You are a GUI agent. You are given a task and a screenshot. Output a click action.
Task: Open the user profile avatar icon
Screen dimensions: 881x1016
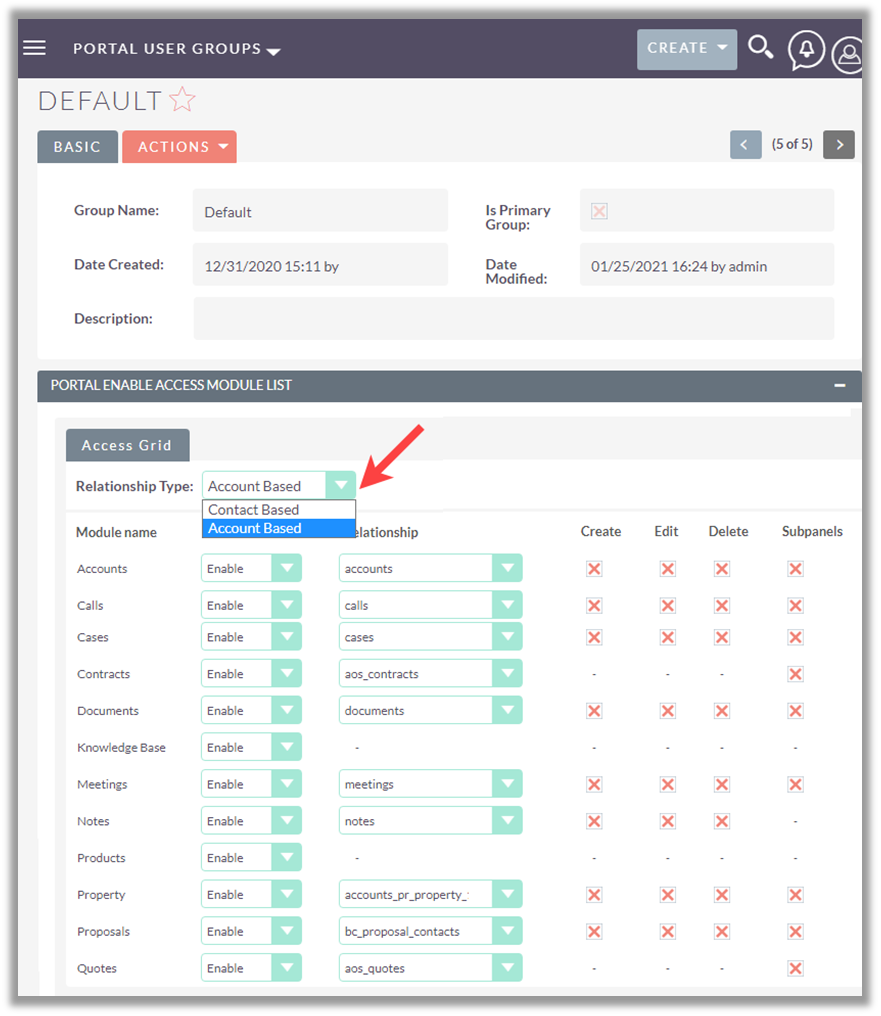tap(849, 54)
